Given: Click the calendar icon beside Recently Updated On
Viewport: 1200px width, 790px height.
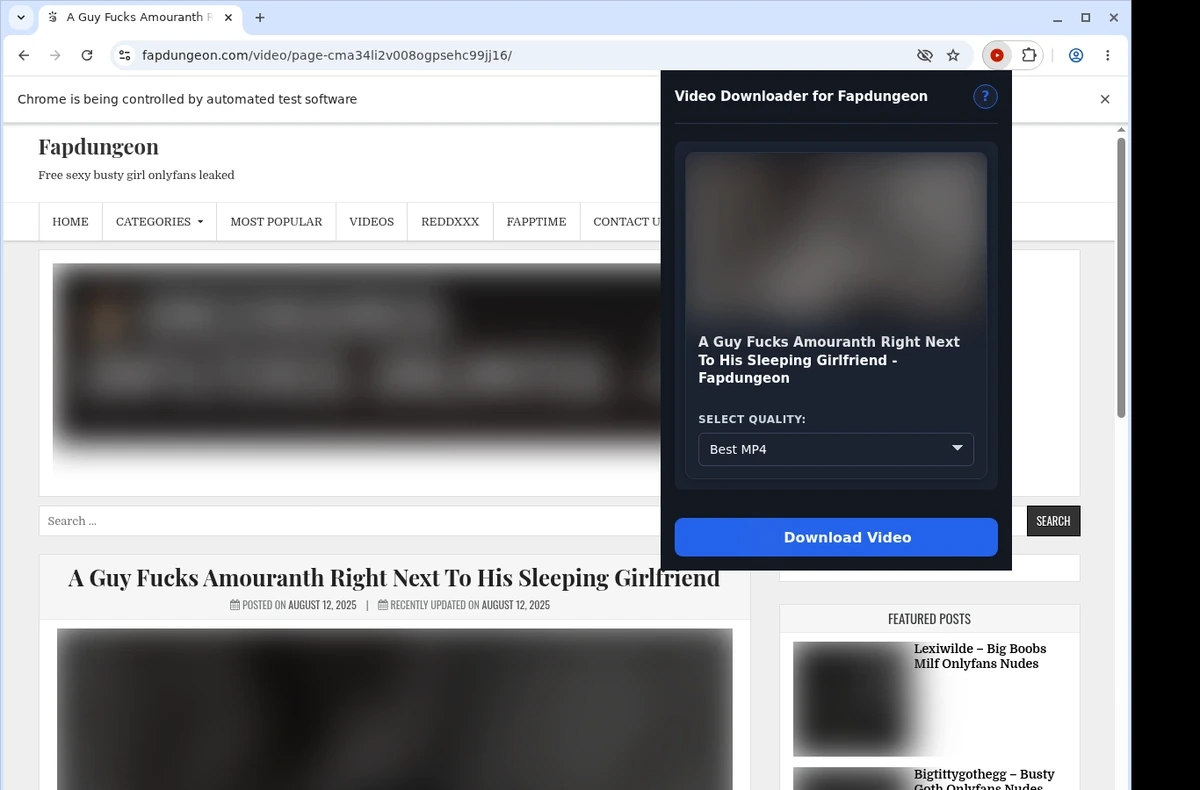Looking at the screenshot, I should (383, 605).
